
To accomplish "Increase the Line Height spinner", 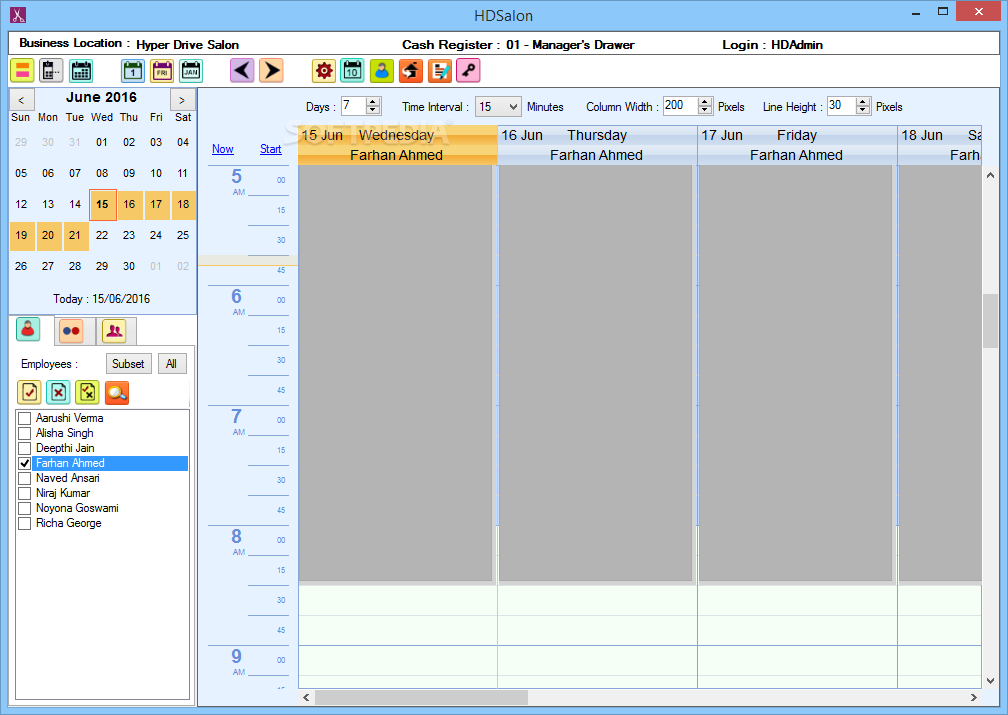I will 863,102.
